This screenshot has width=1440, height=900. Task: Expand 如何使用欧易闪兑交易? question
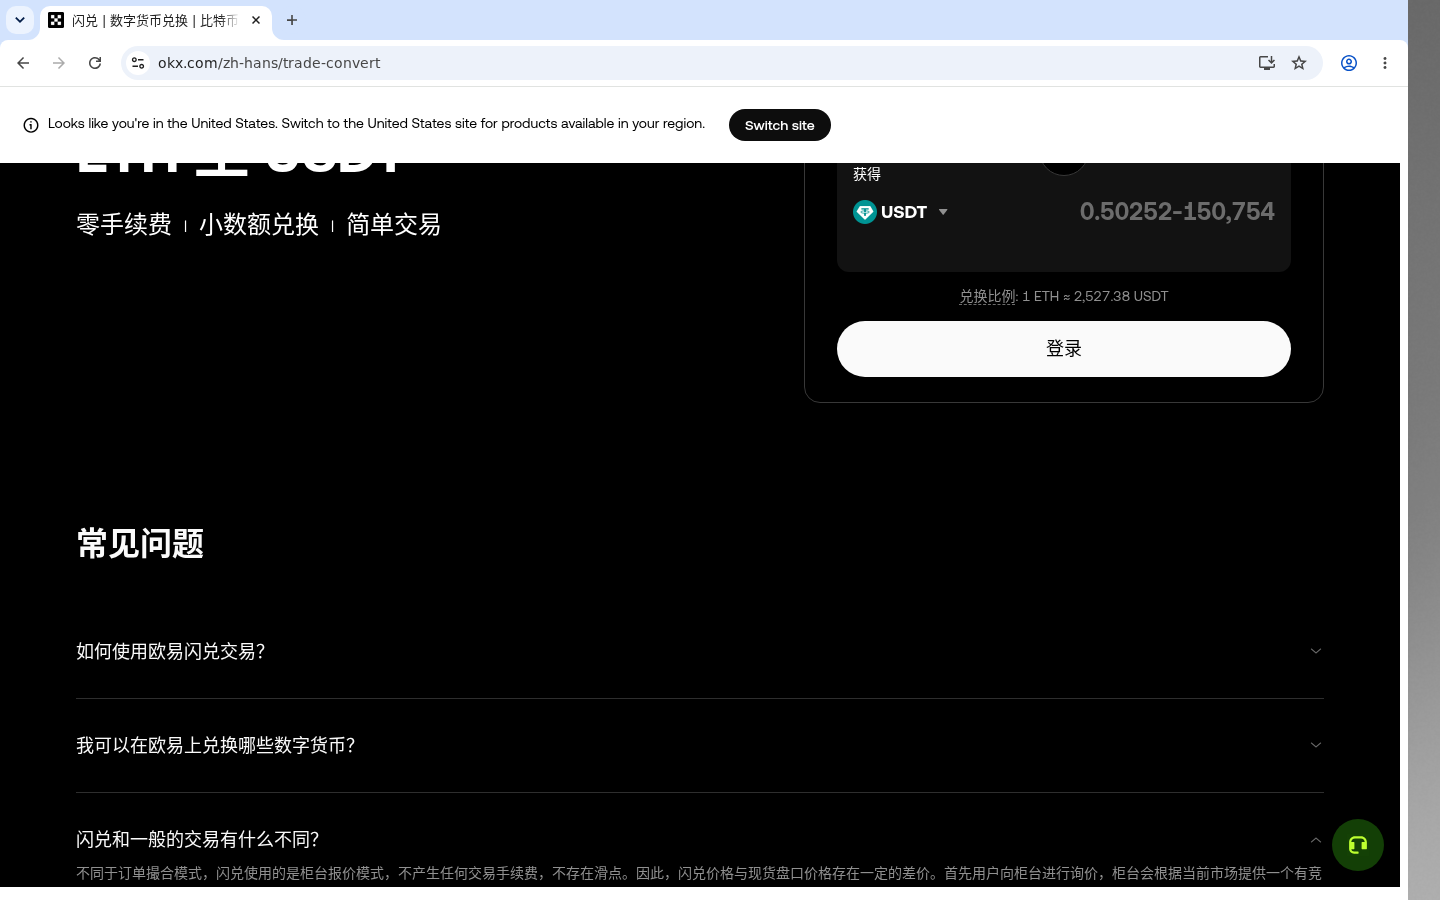[700, 651]
